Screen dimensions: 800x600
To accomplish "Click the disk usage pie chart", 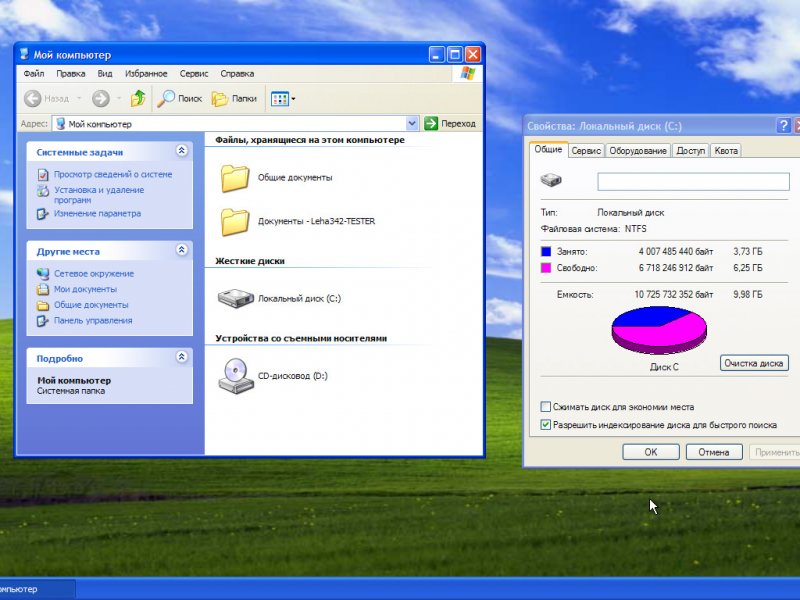I will pos(659,330).
